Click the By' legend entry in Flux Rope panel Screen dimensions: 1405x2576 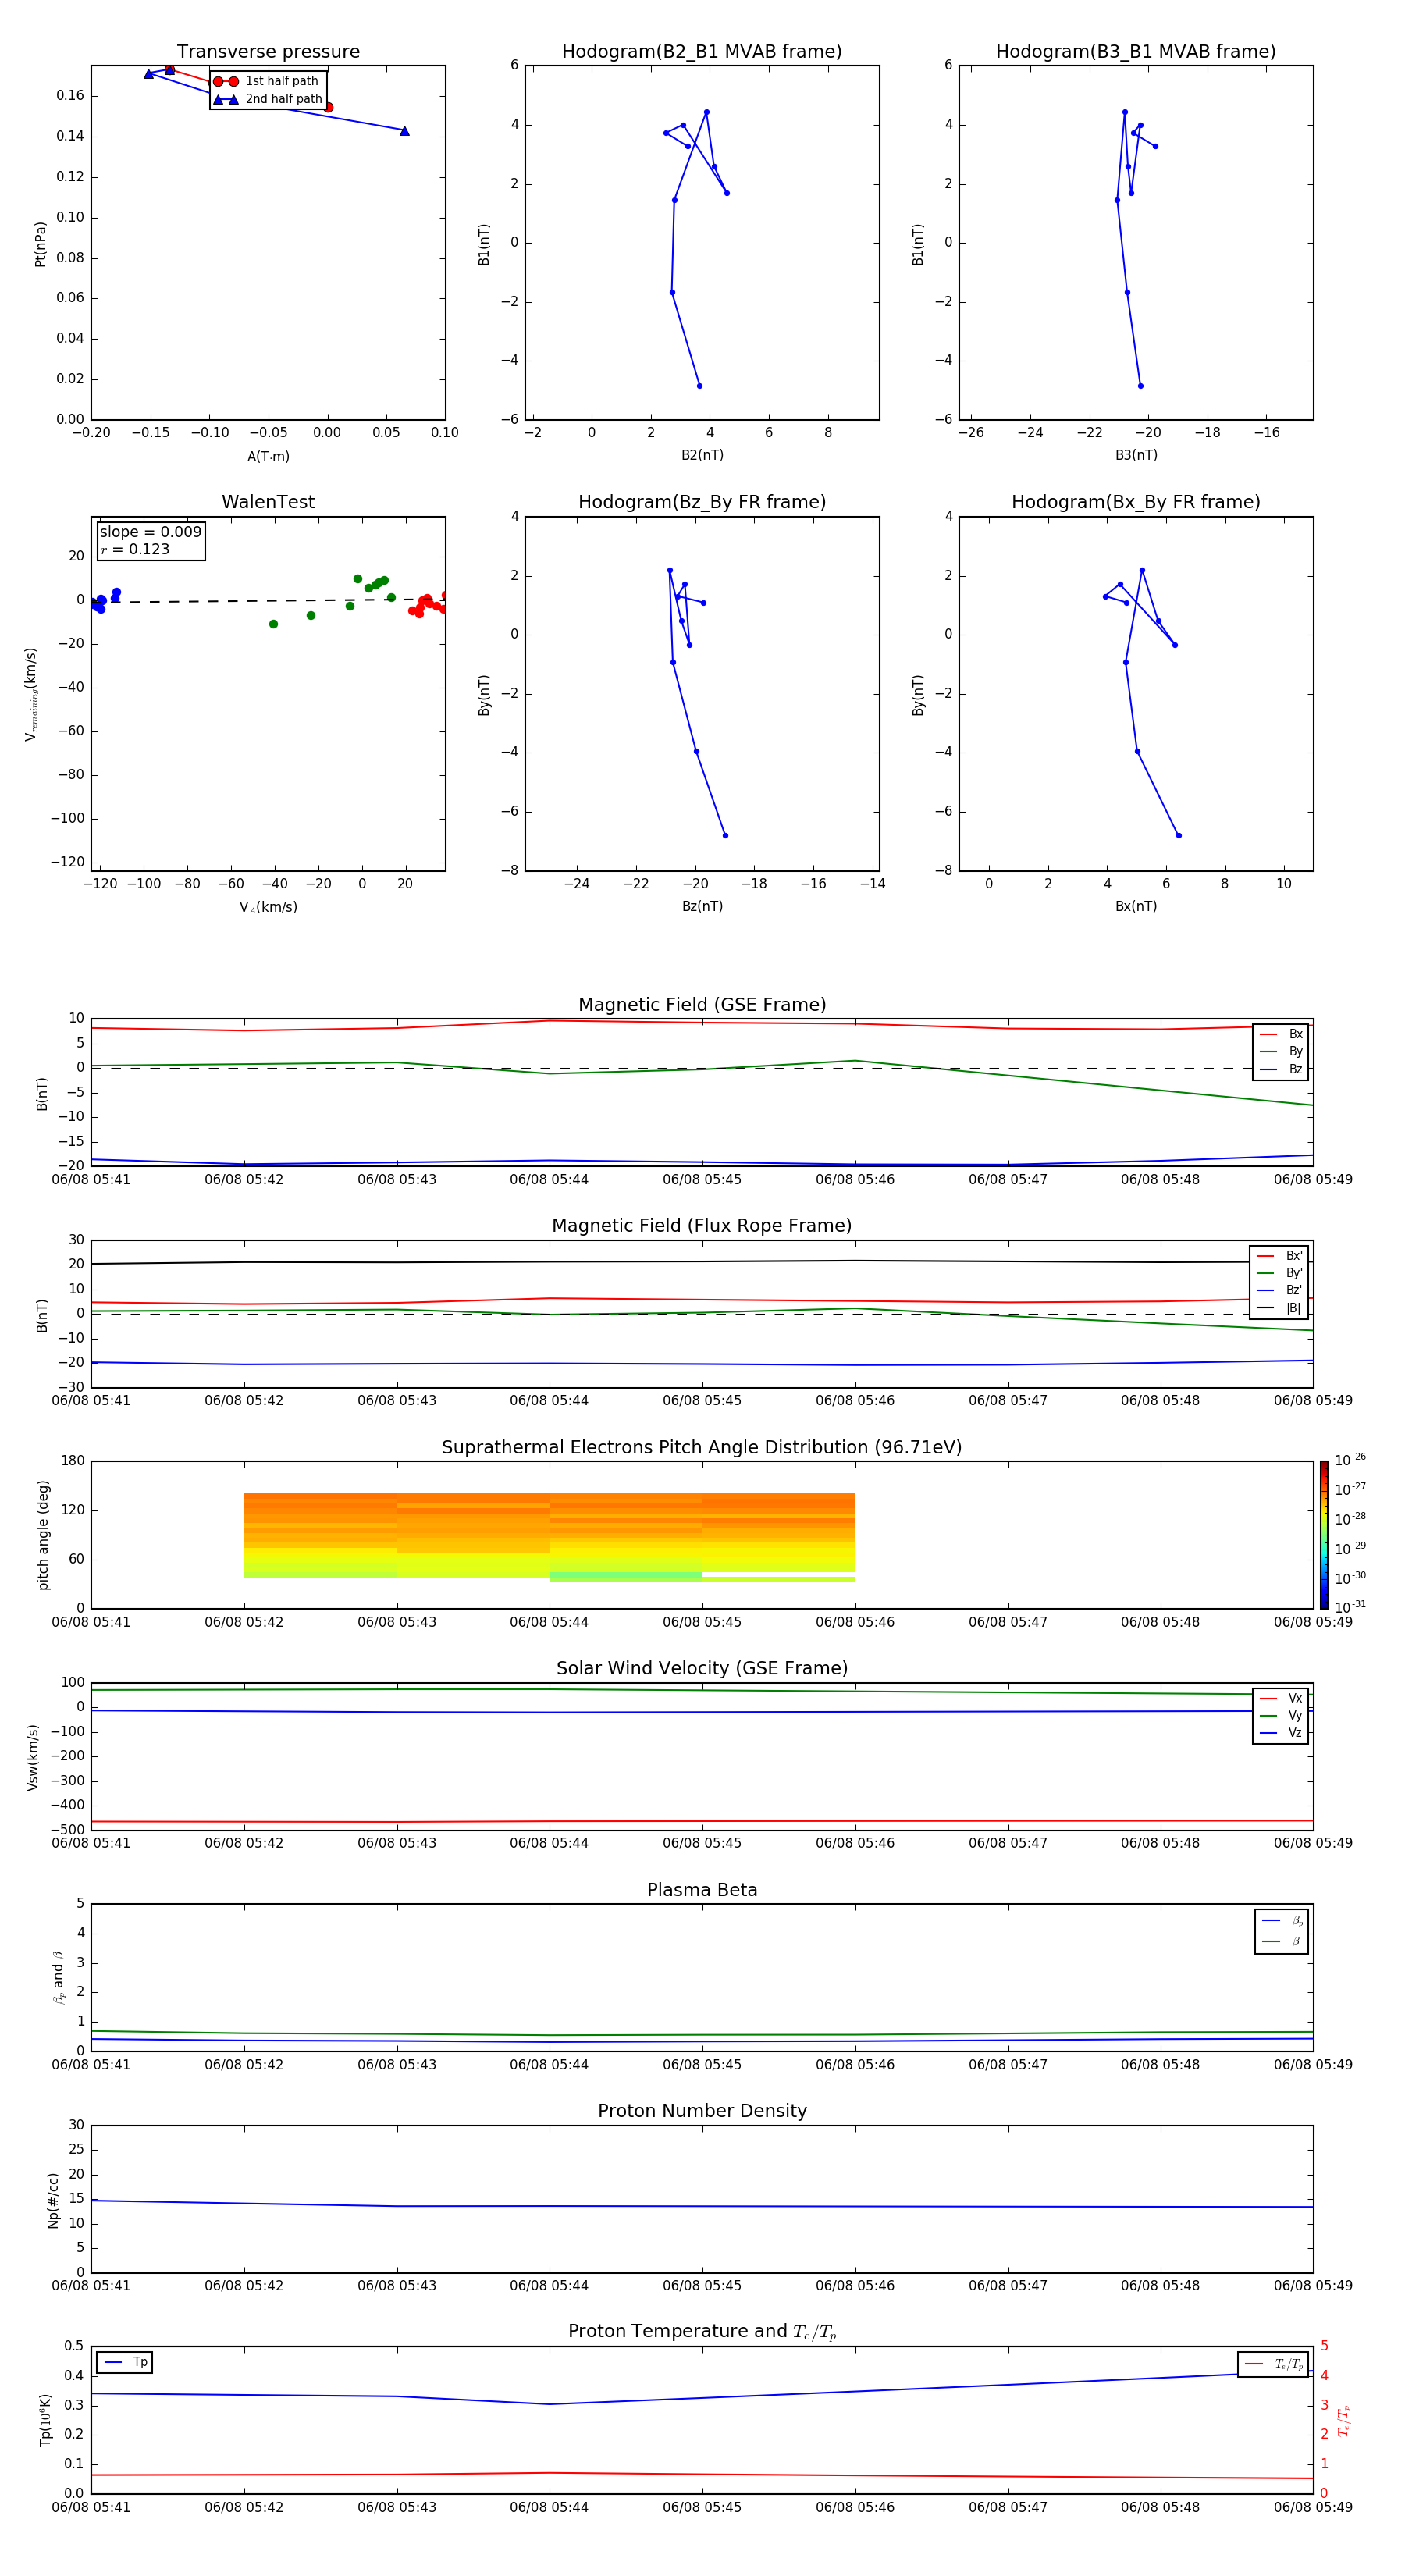click(1280, 1273)
